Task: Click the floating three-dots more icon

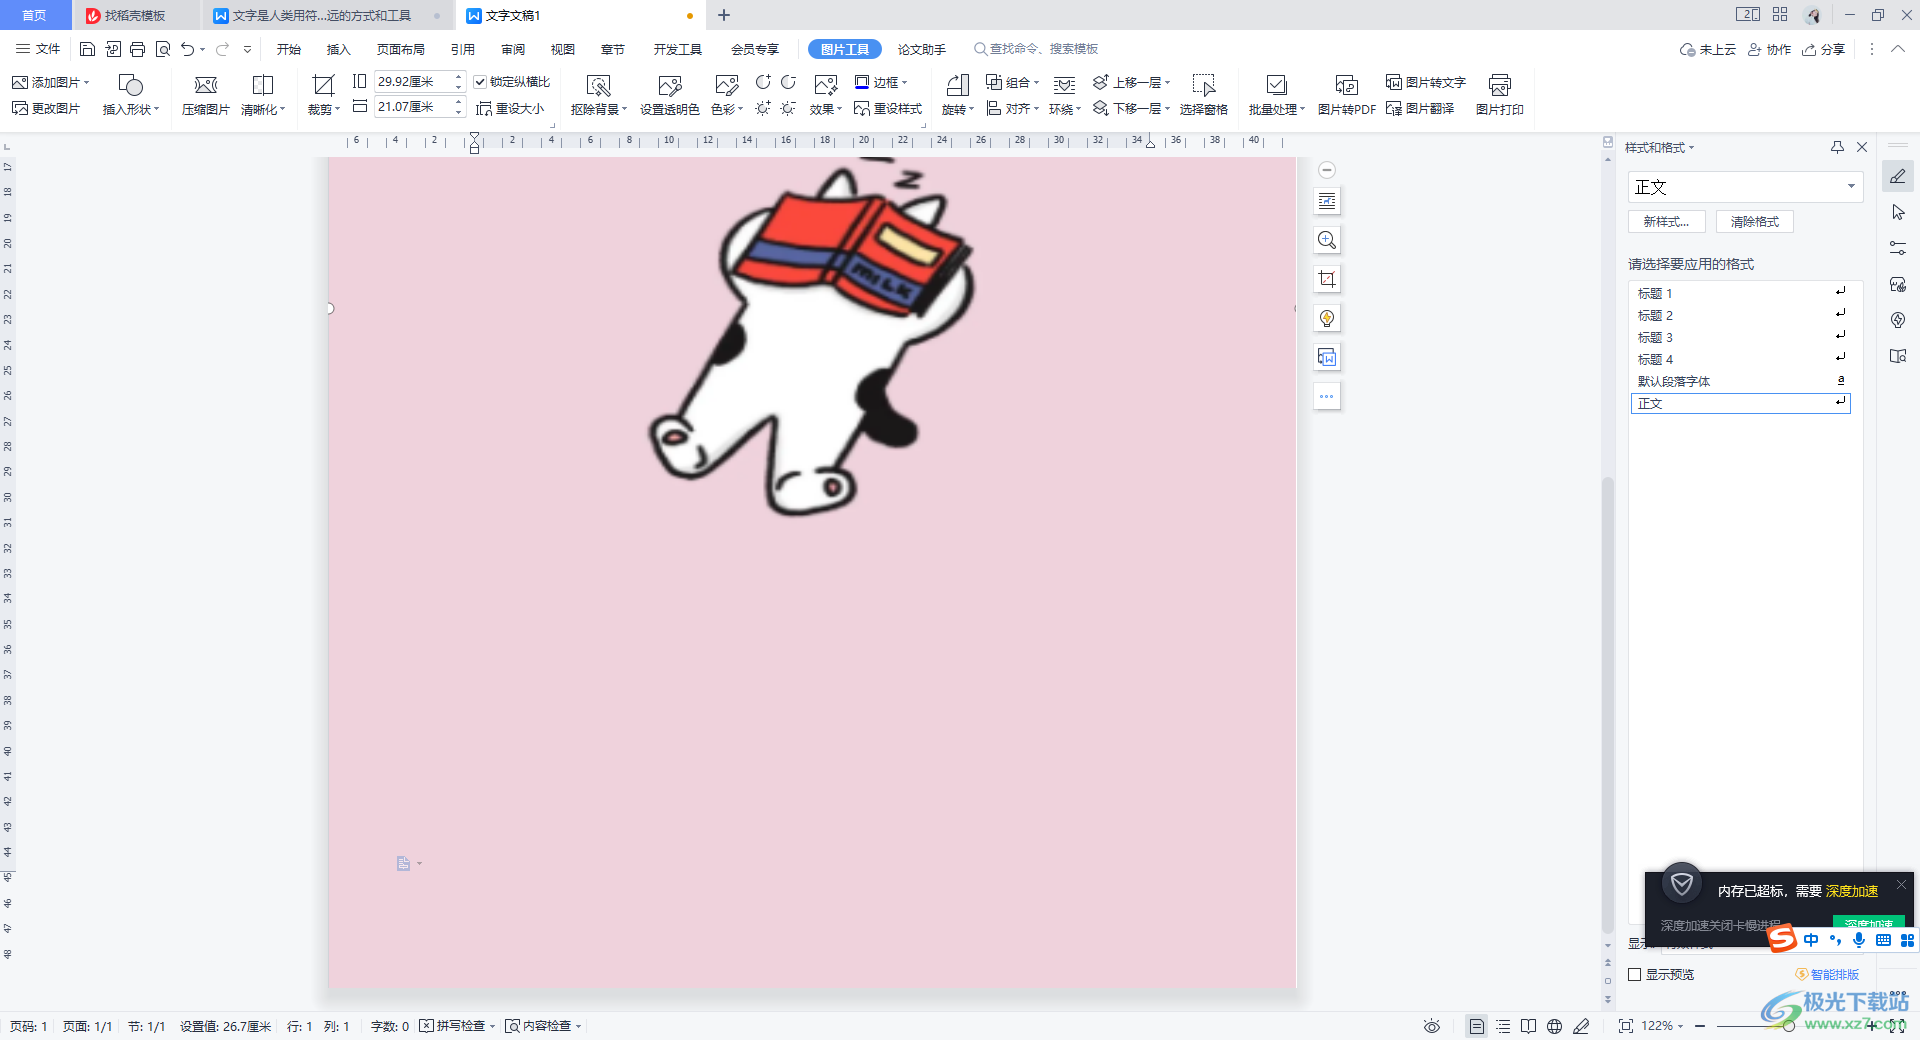Action: coord(1327,397)
